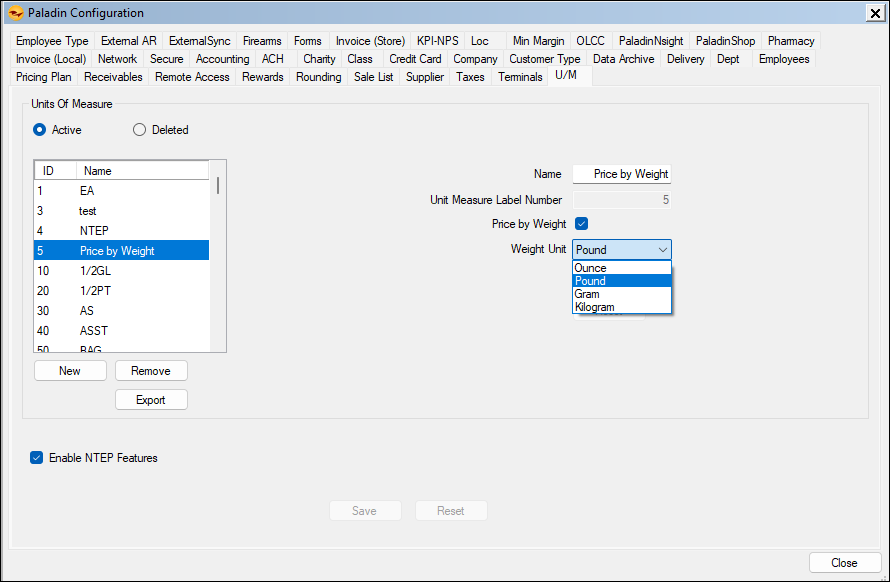Toggle Enable NTEP Features checkbox
This screenshot has height=582, width=890.
pyautogui.click(x=37, y=458)
